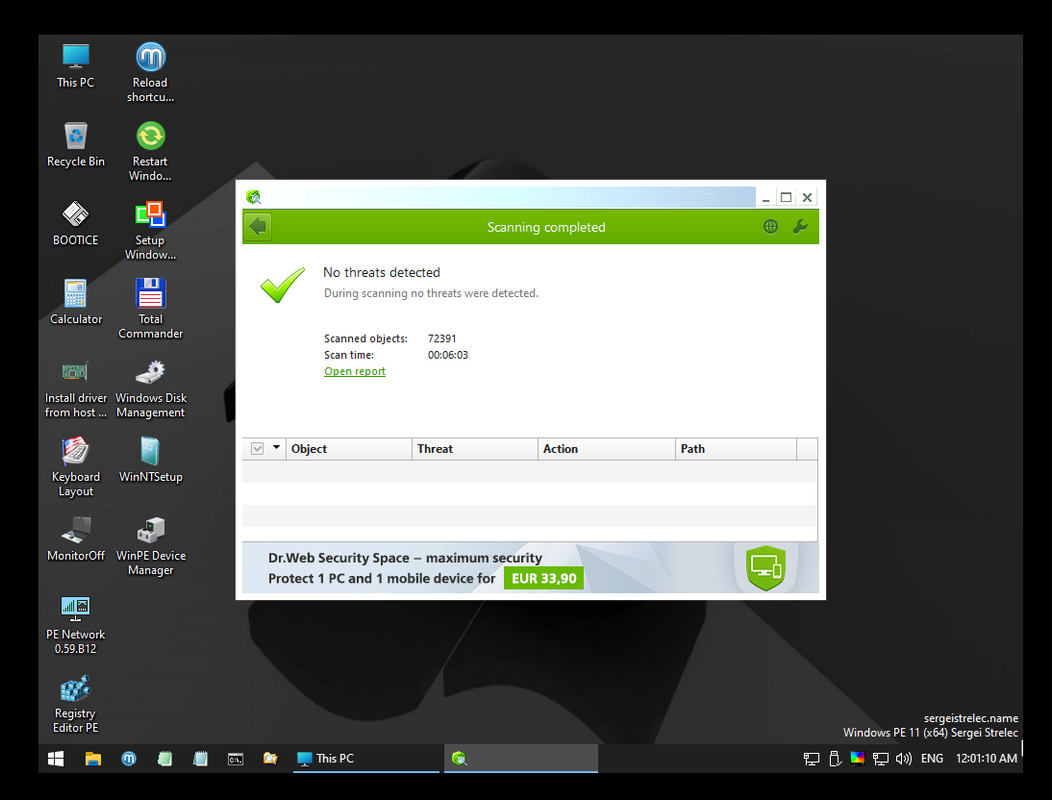Image resolution: width=1052 pixels, height=800 pixels.
Task: Select the PE Network 0.59.B12 icon
Action: pyautogui.click(x=75, y=625)
